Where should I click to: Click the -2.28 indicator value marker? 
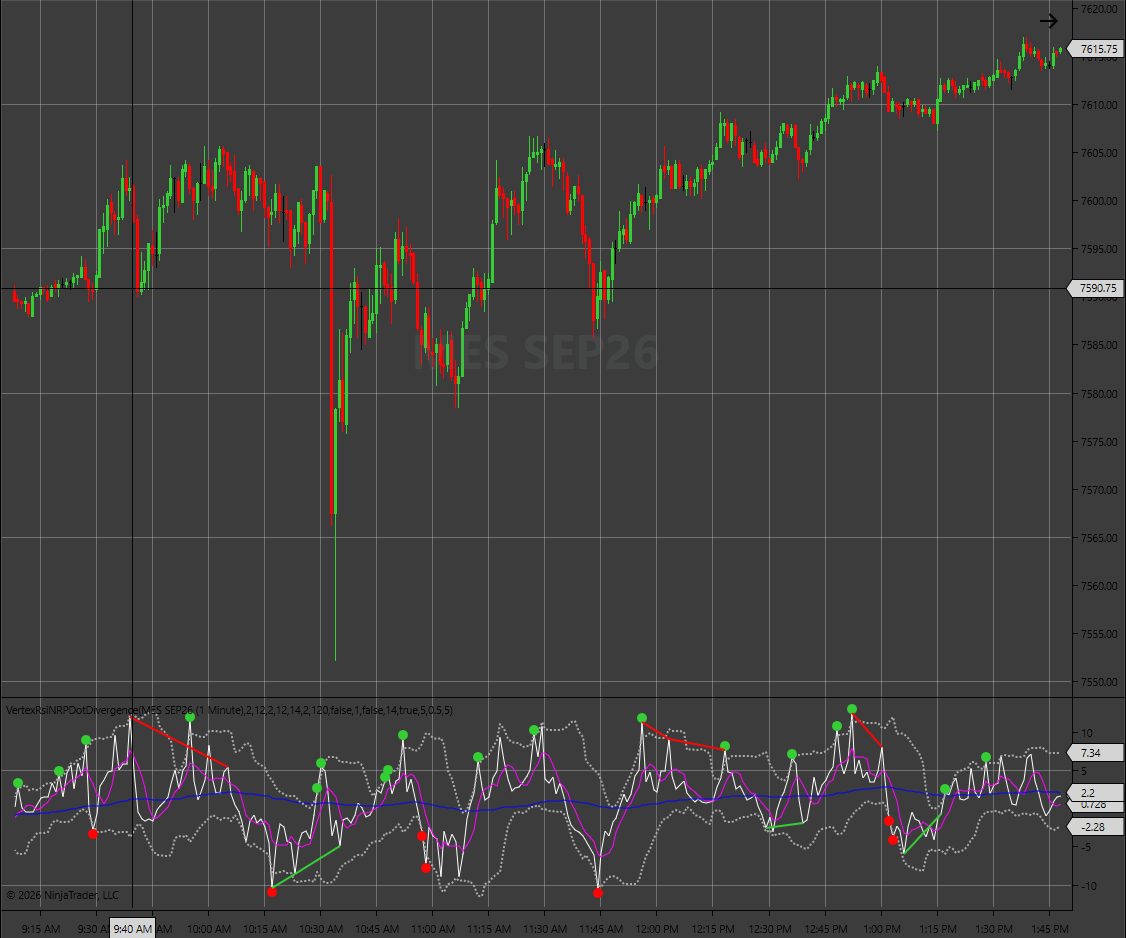pyautogui.click(x=1095, y=827)
